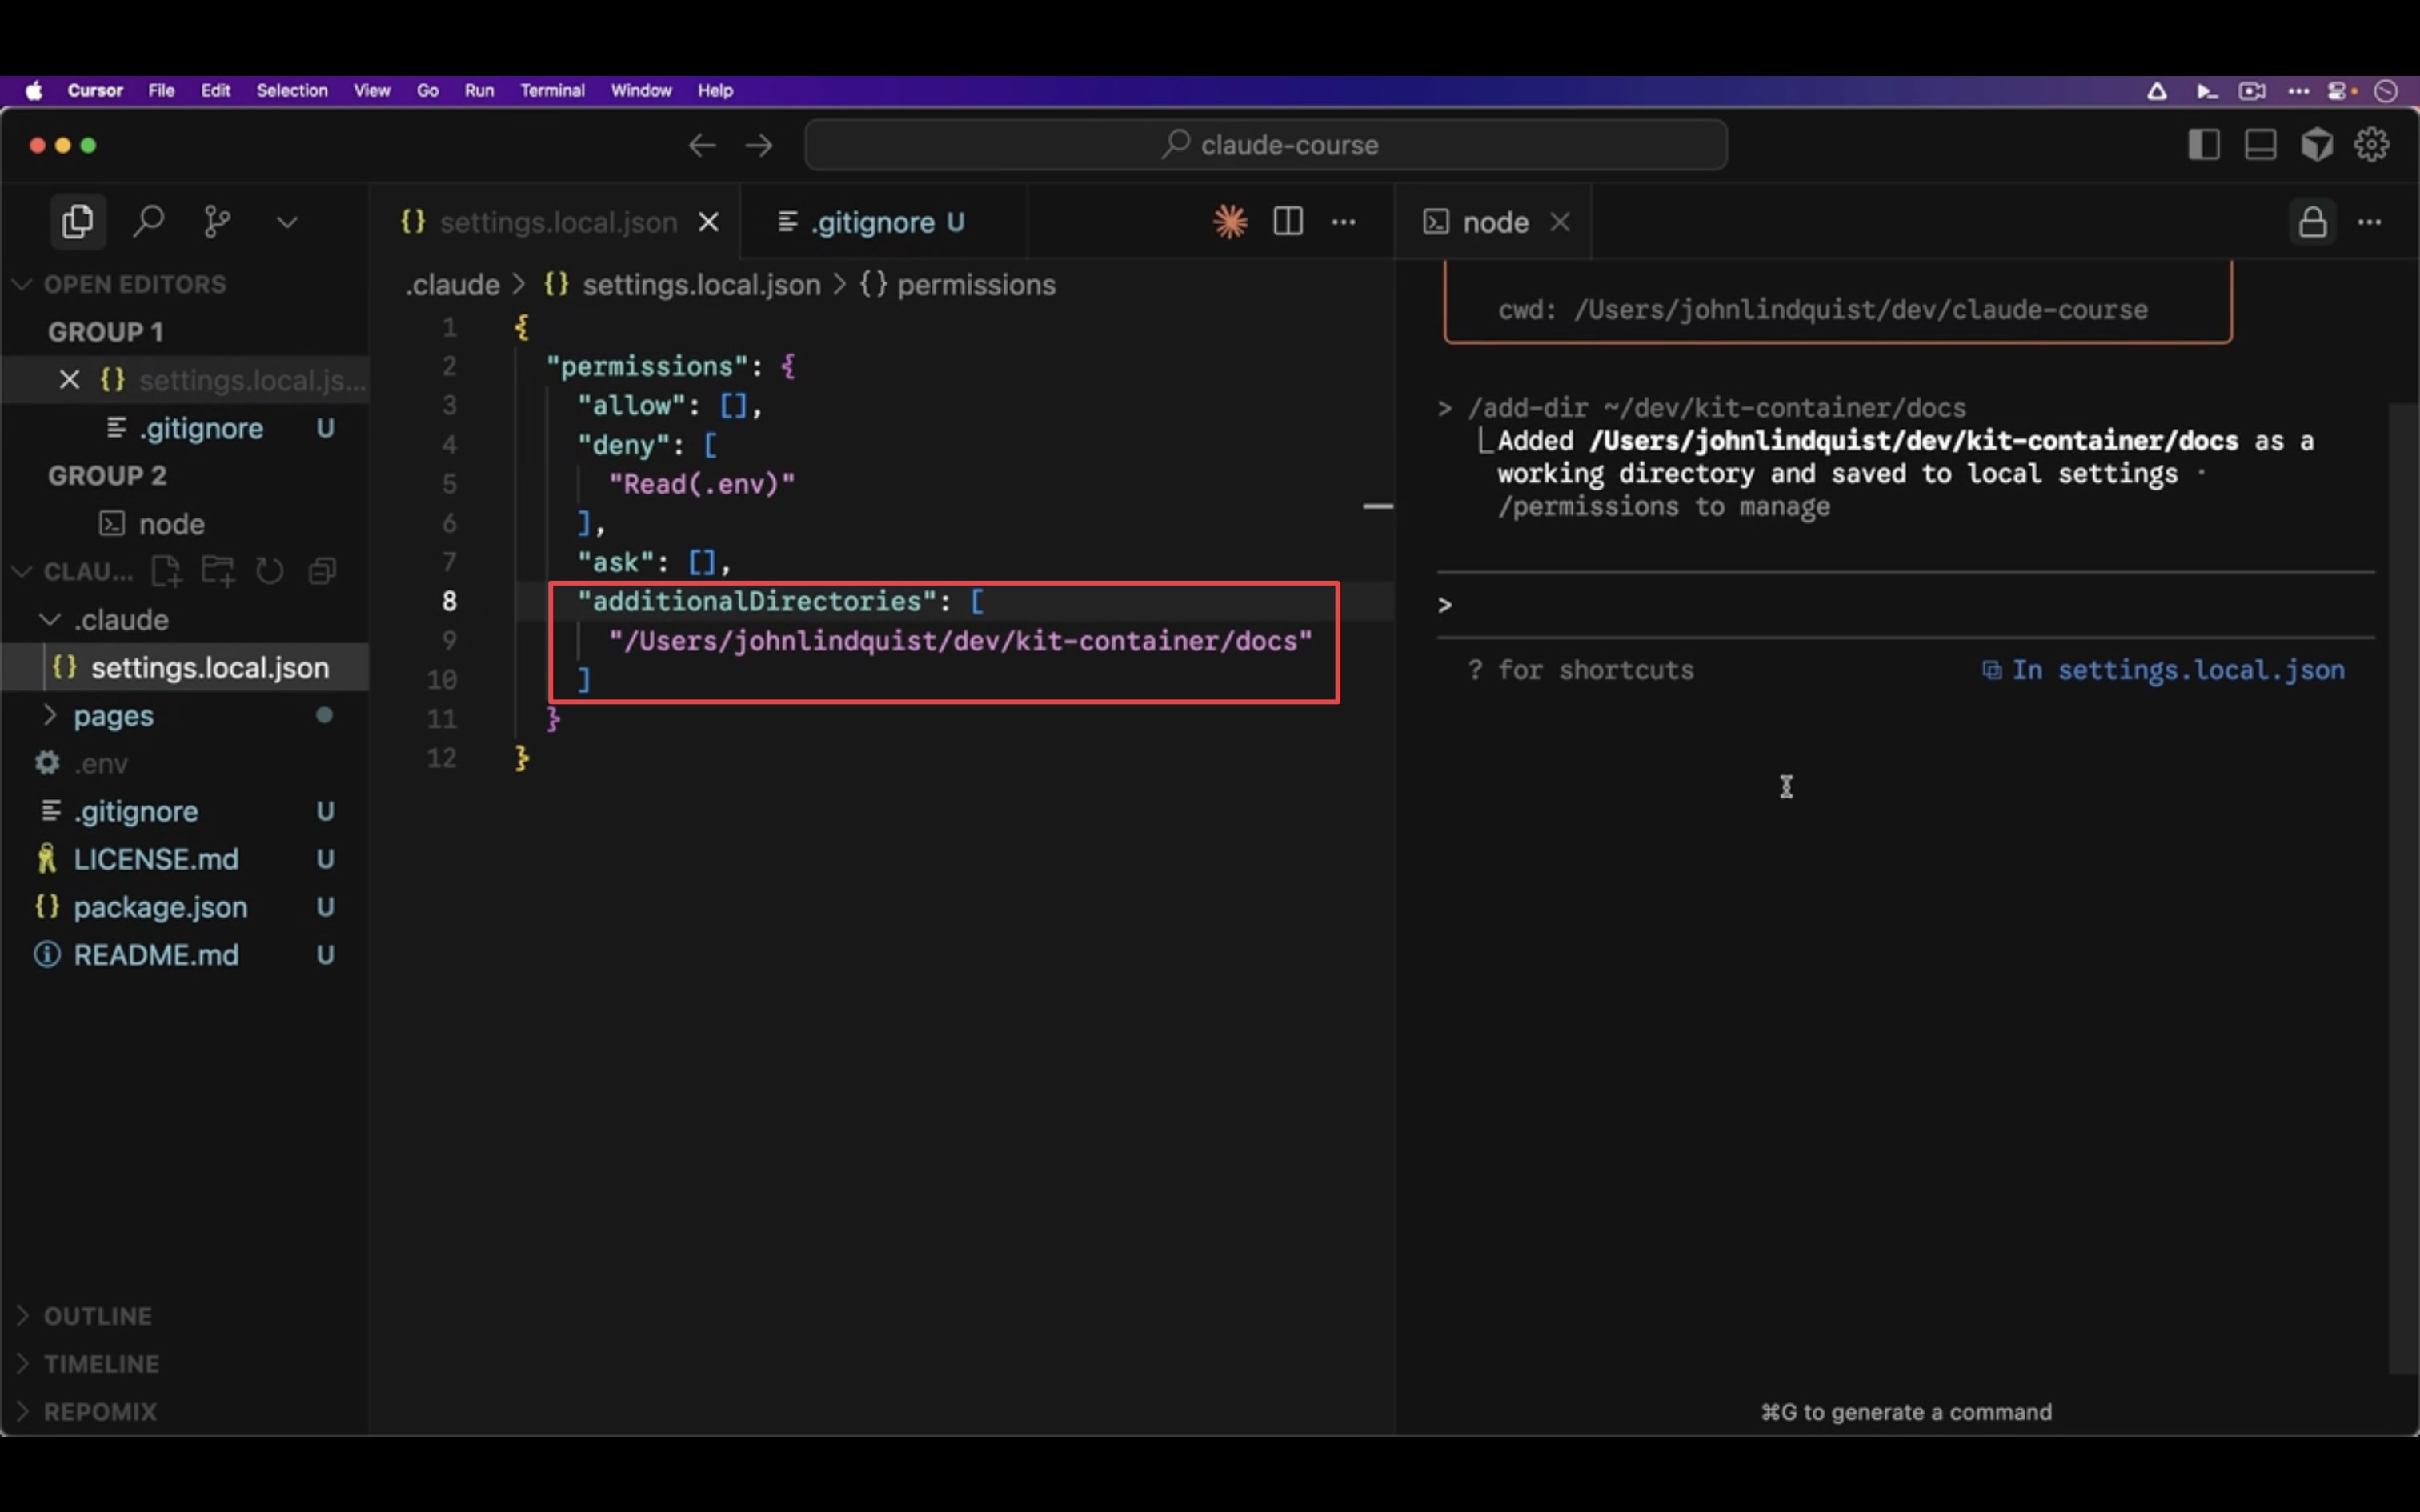This screenshot has height=1512, width=2420.
Task: Open the File menu
Action: (x=161, y=90)
